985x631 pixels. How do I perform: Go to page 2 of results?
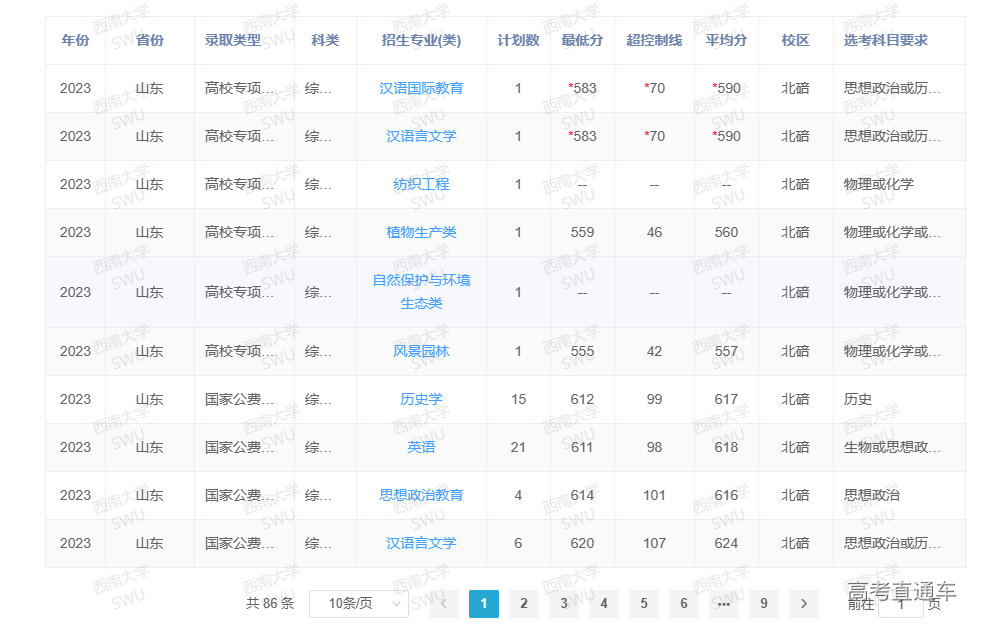click(523, 604)
